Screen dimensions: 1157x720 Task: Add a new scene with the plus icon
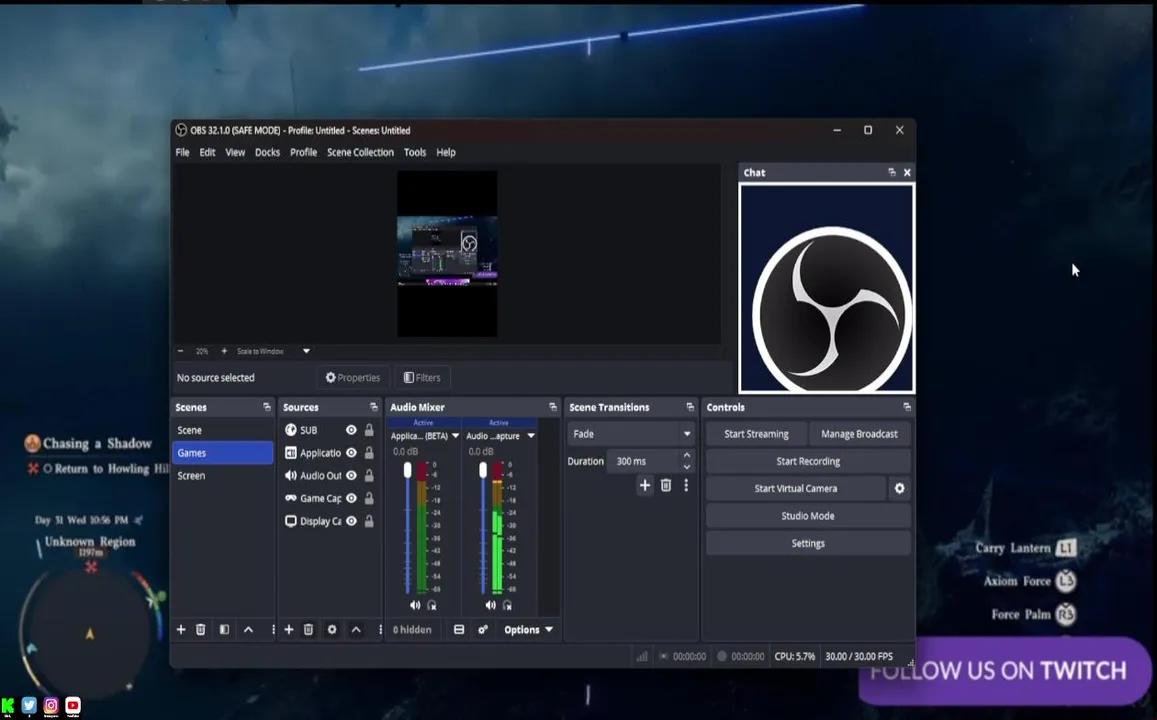click(x=181, y=629)
